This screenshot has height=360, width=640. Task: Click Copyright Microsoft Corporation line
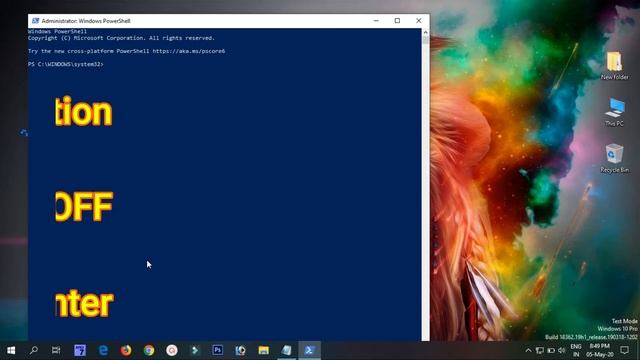(x=121, y=38)
